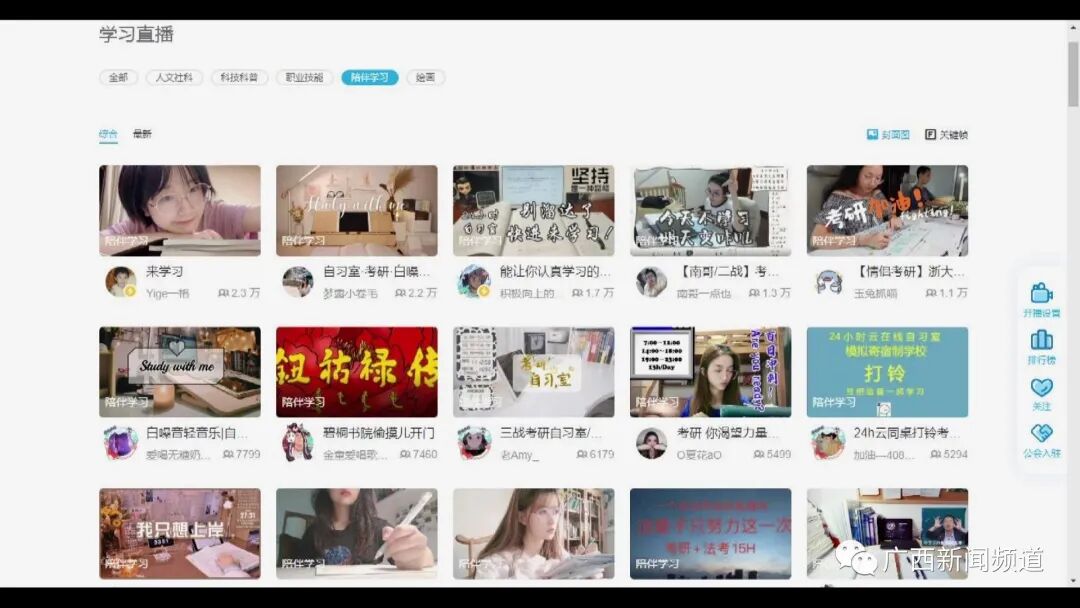Open the 考研自习室 desk thumbnail
The image size is (1080, 608).
[534, 372]
